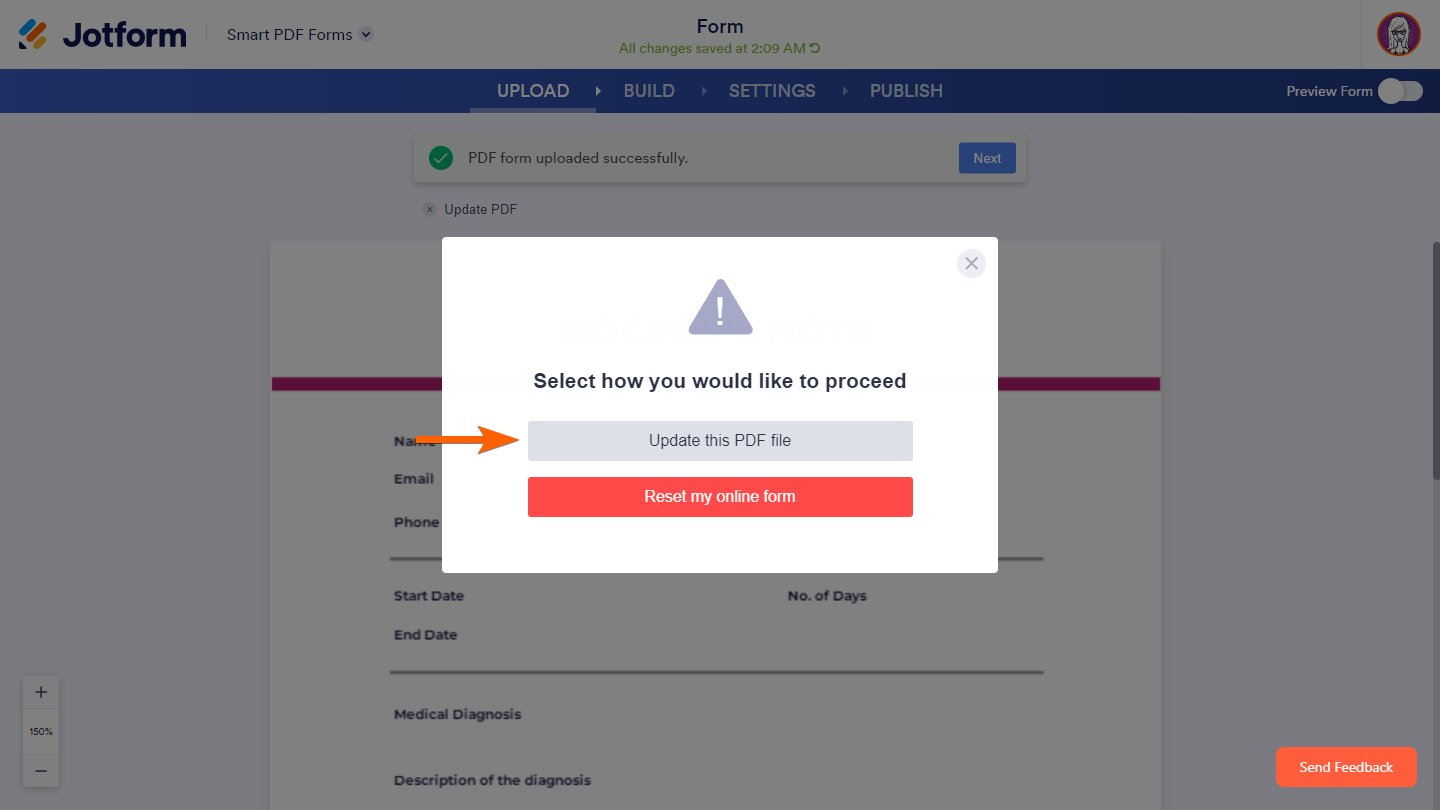Click the zoom in plus icon
1440x810 pixels.
[x=41, y=692]
